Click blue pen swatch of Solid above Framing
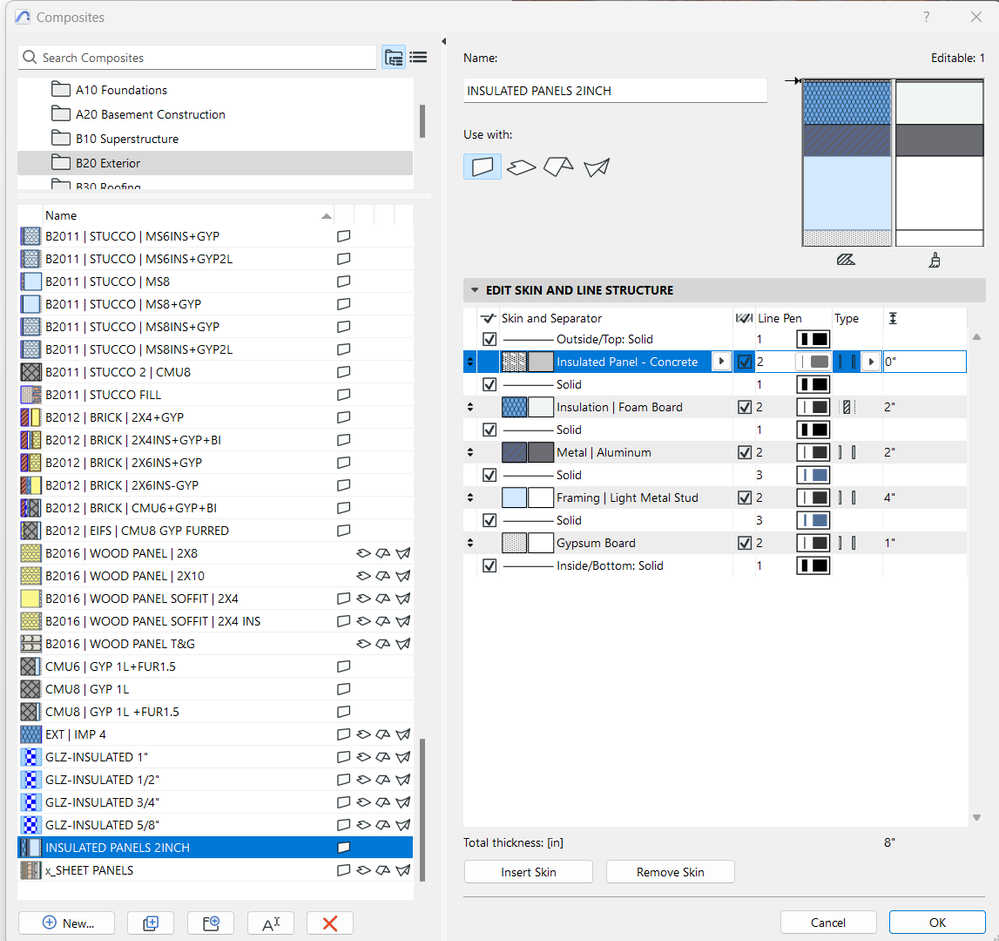This screenshot has width=999, height=941. point(813,475)
